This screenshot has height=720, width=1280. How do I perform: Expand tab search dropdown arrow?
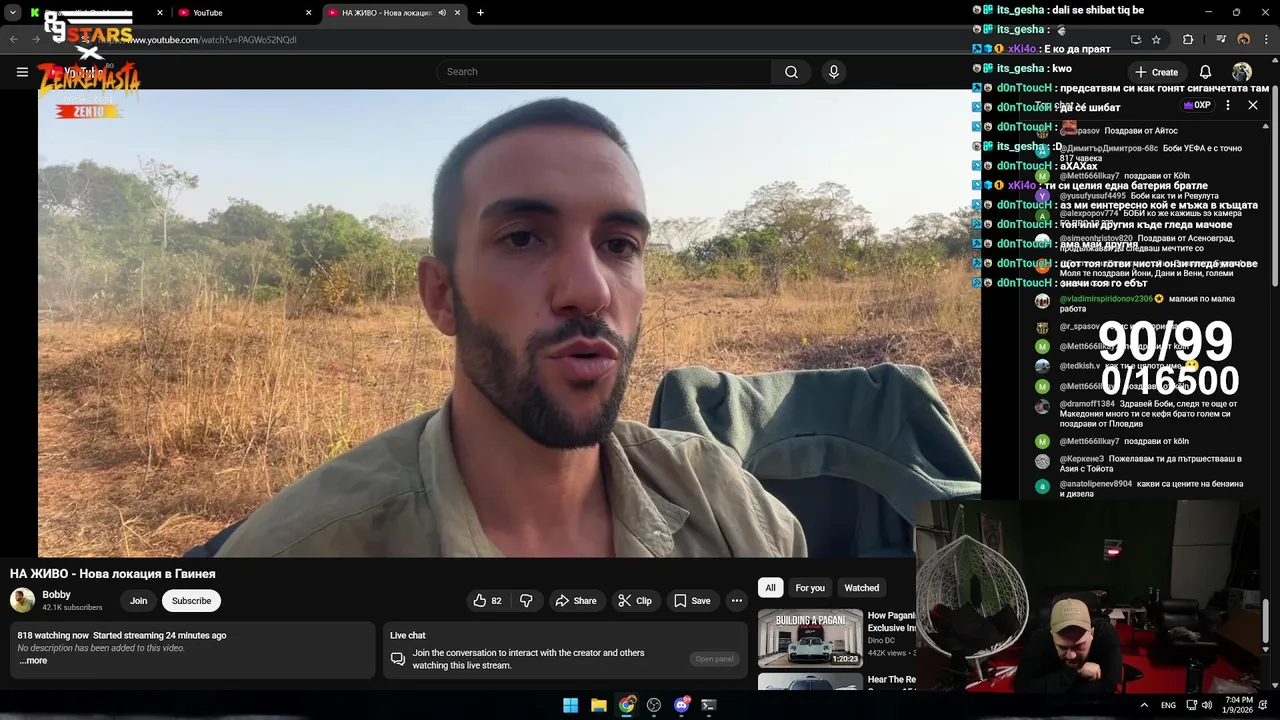coord(13,13)
